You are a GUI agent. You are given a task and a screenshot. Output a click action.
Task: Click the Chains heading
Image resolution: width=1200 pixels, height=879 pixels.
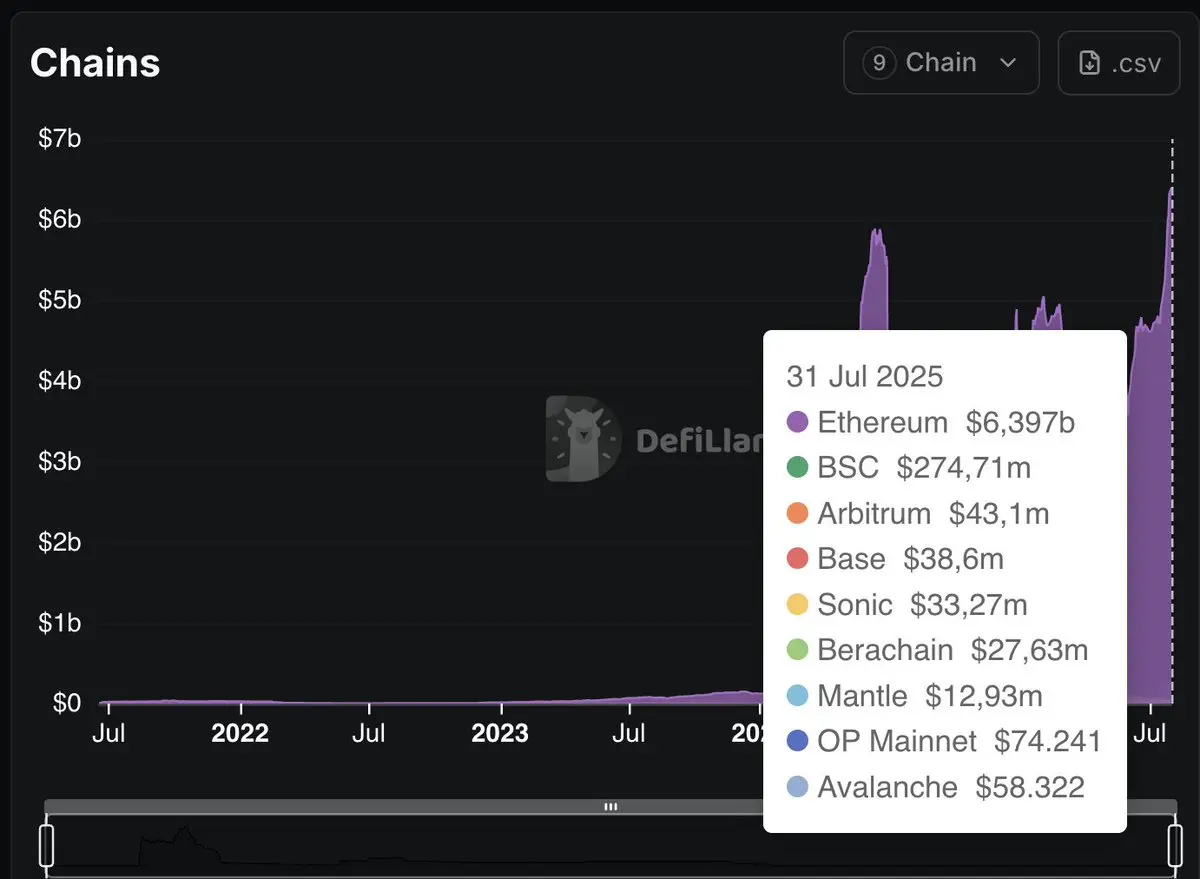pos(95,63)
